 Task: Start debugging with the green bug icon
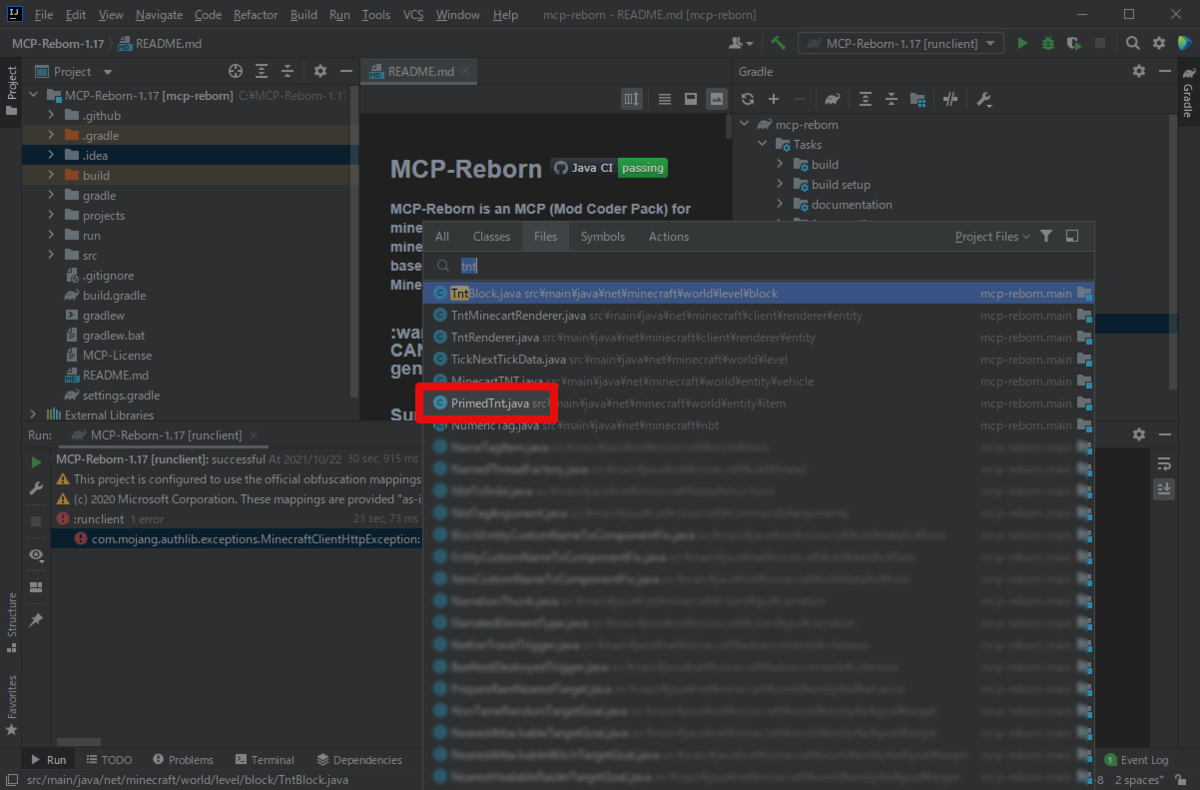[x=1048, y=43]
